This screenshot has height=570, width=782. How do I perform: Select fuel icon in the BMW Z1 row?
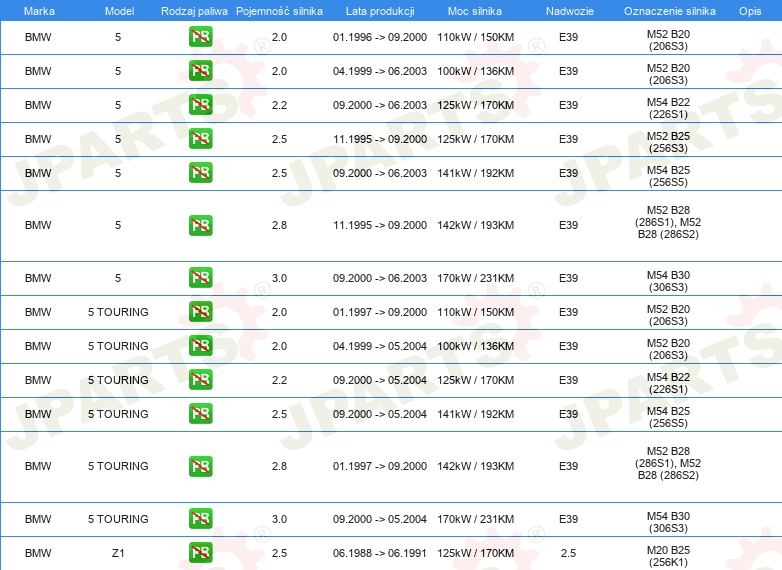(x=200, y=553)
